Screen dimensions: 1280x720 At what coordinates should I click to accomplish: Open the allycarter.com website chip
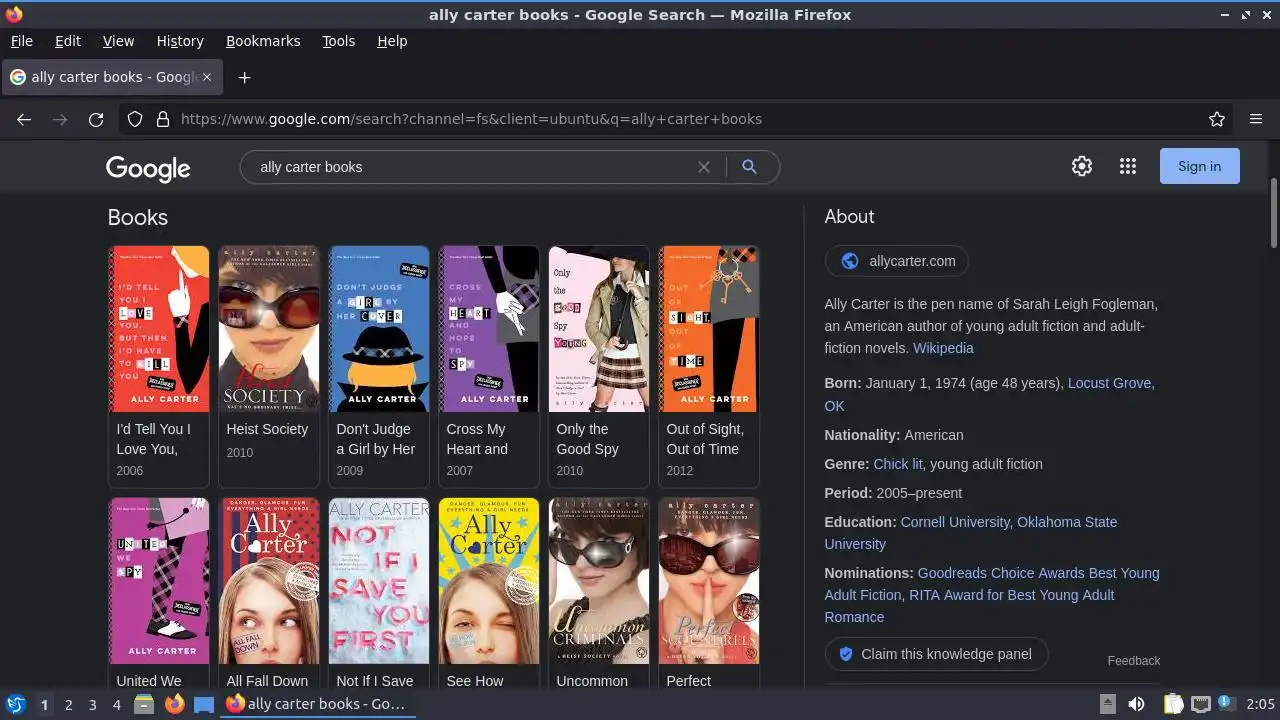tap(897, 261)
